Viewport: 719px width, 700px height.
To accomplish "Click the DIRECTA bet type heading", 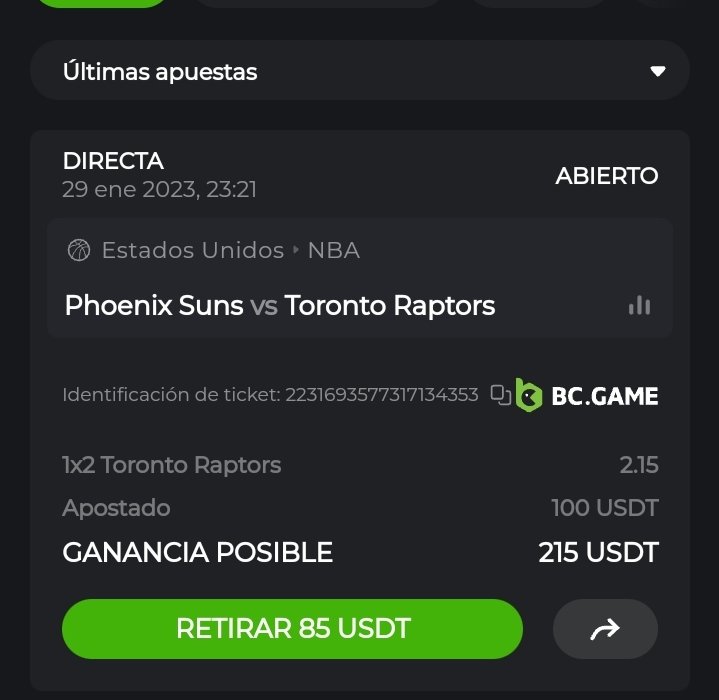I will pyautogui.click(x=113, y=161).
